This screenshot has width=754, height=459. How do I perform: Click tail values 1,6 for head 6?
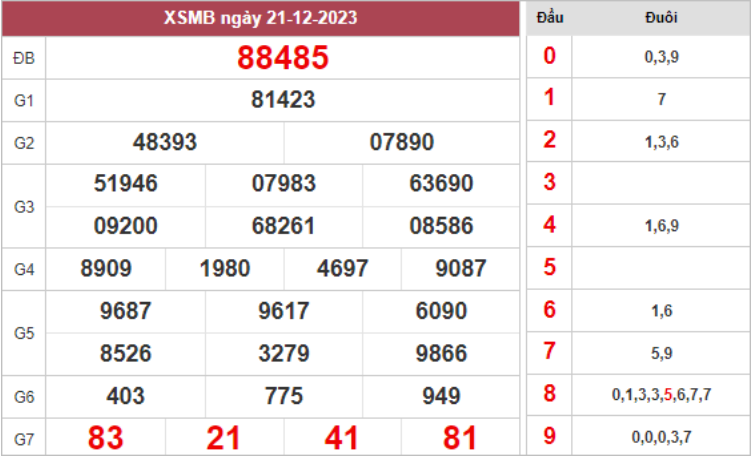coord(662,311)
